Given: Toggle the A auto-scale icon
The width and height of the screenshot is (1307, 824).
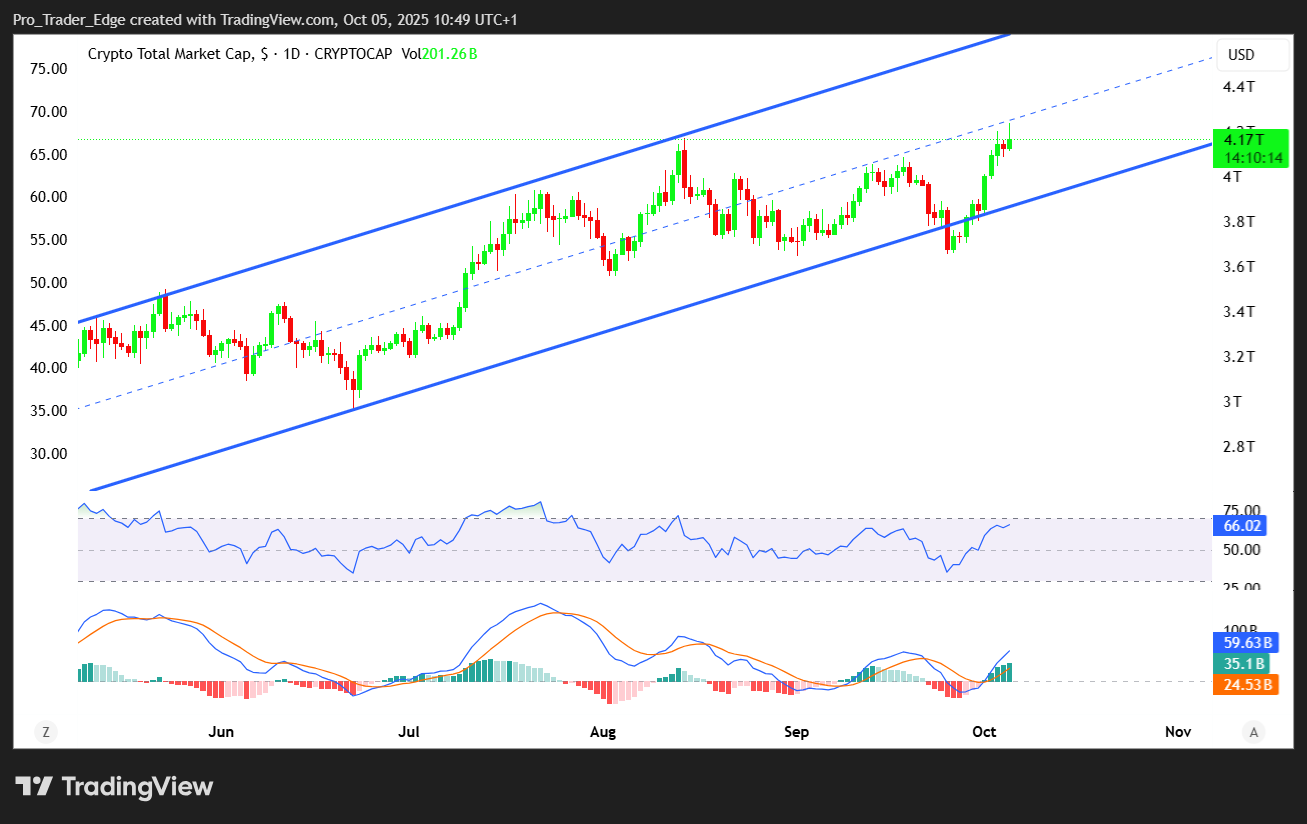Looking at the screenshot, I should tap(1253, 732).
